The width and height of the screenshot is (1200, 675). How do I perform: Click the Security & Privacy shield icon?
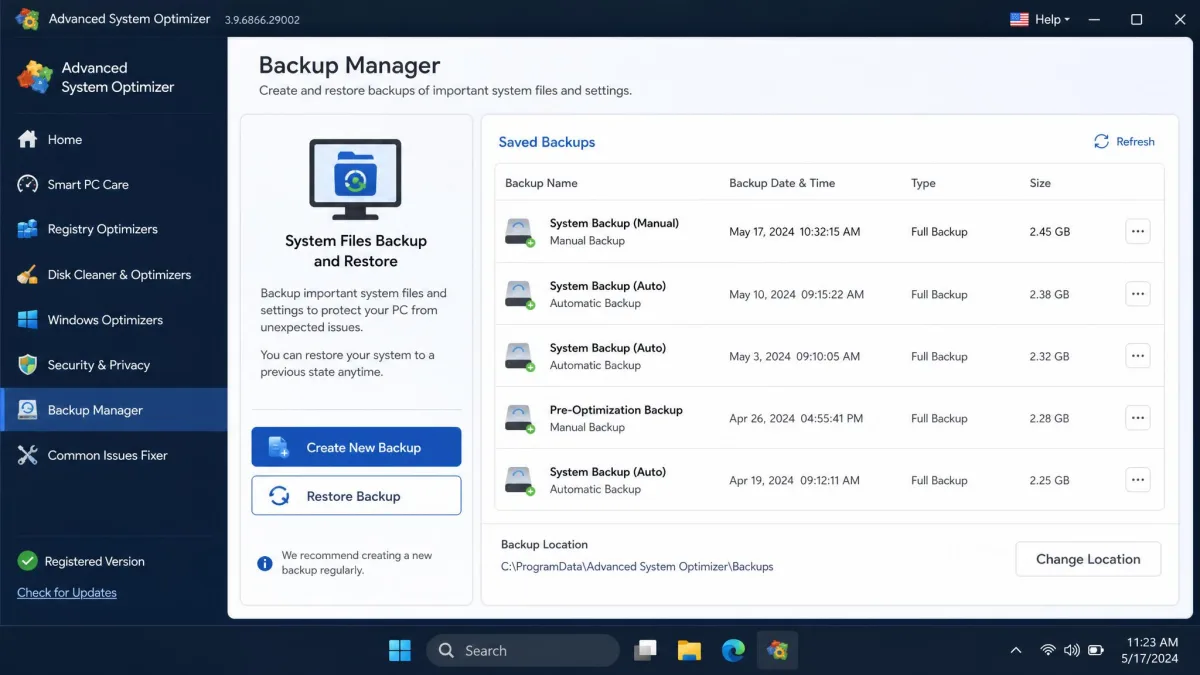[x=28, y=365]
